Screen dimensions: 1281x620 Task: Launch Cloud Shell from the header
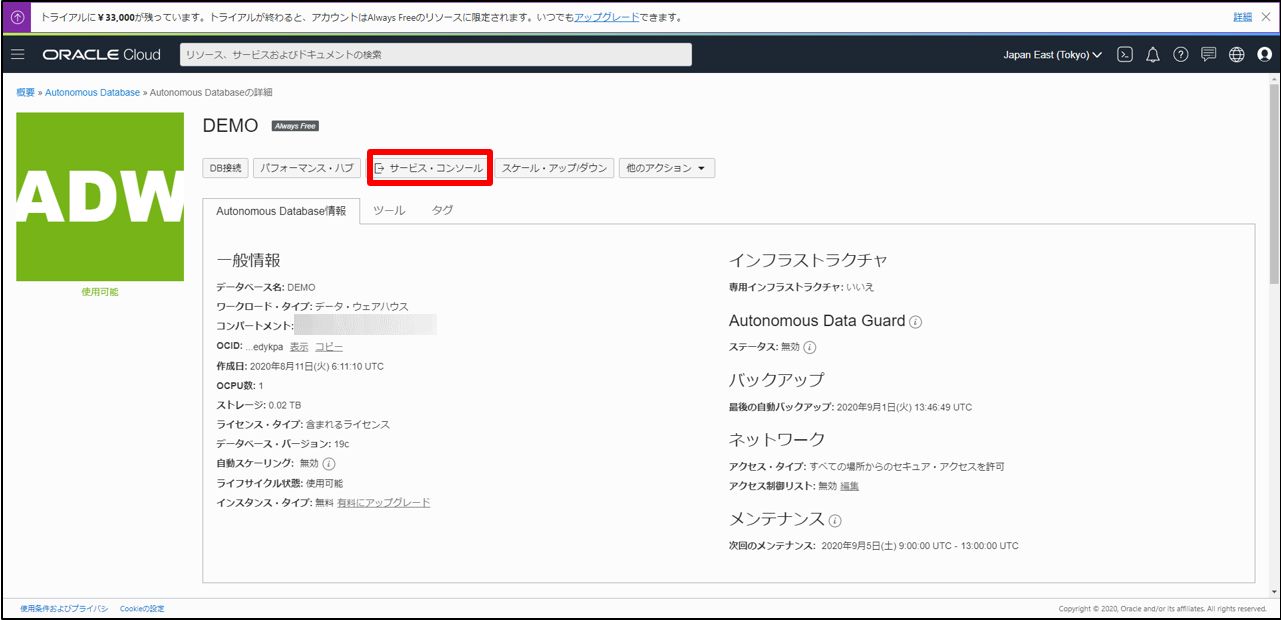(1125, 55)
